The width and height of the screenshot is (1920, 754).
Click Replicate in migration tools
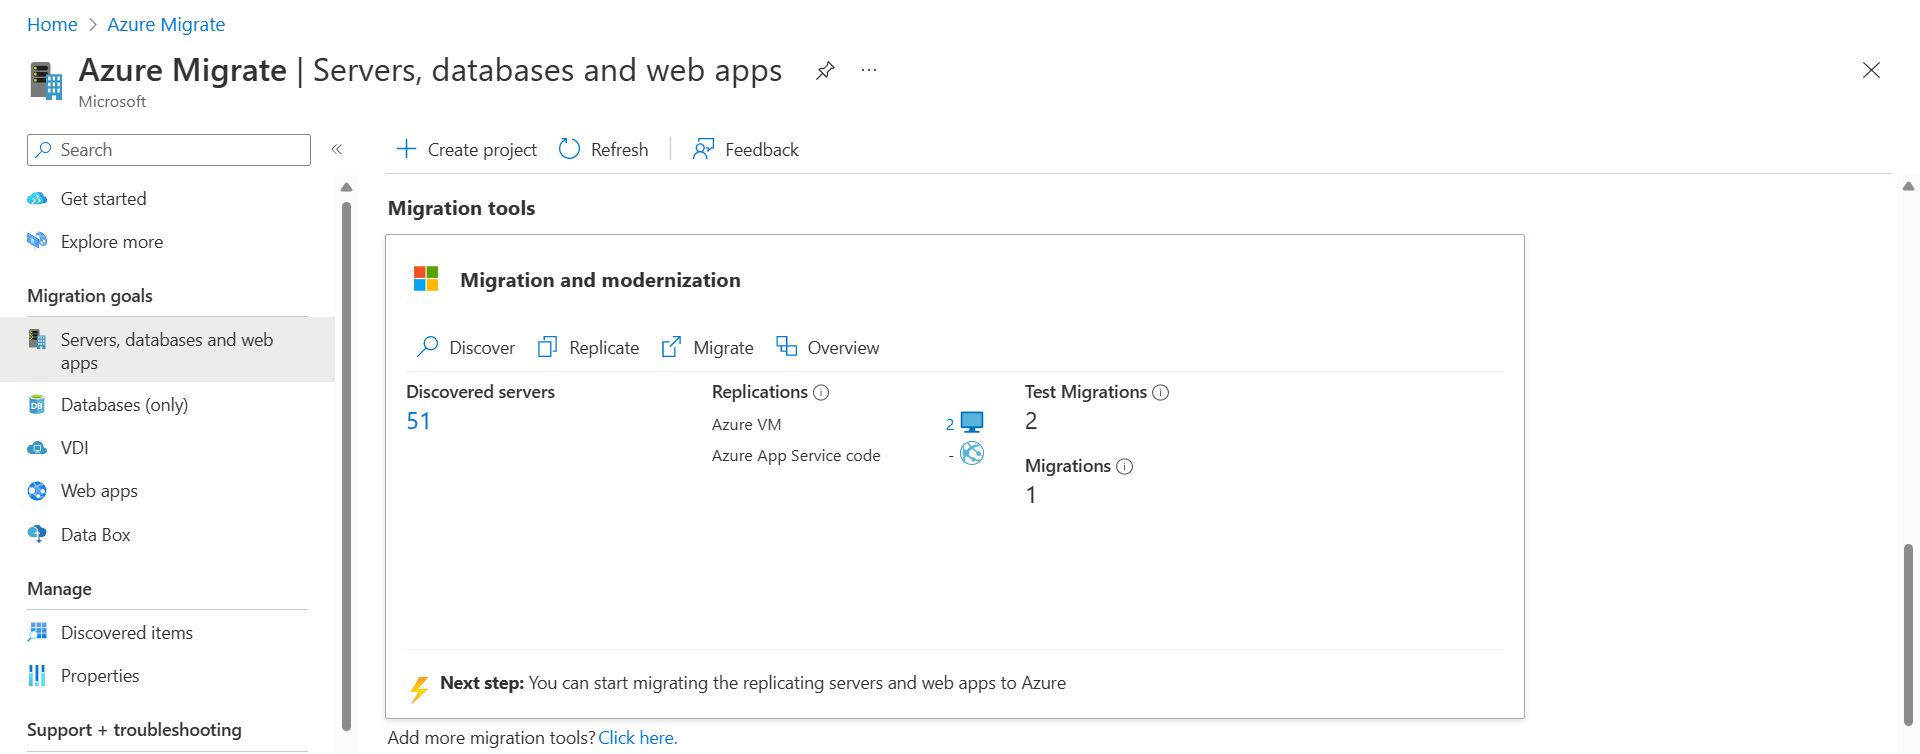(x=588, y=347)
